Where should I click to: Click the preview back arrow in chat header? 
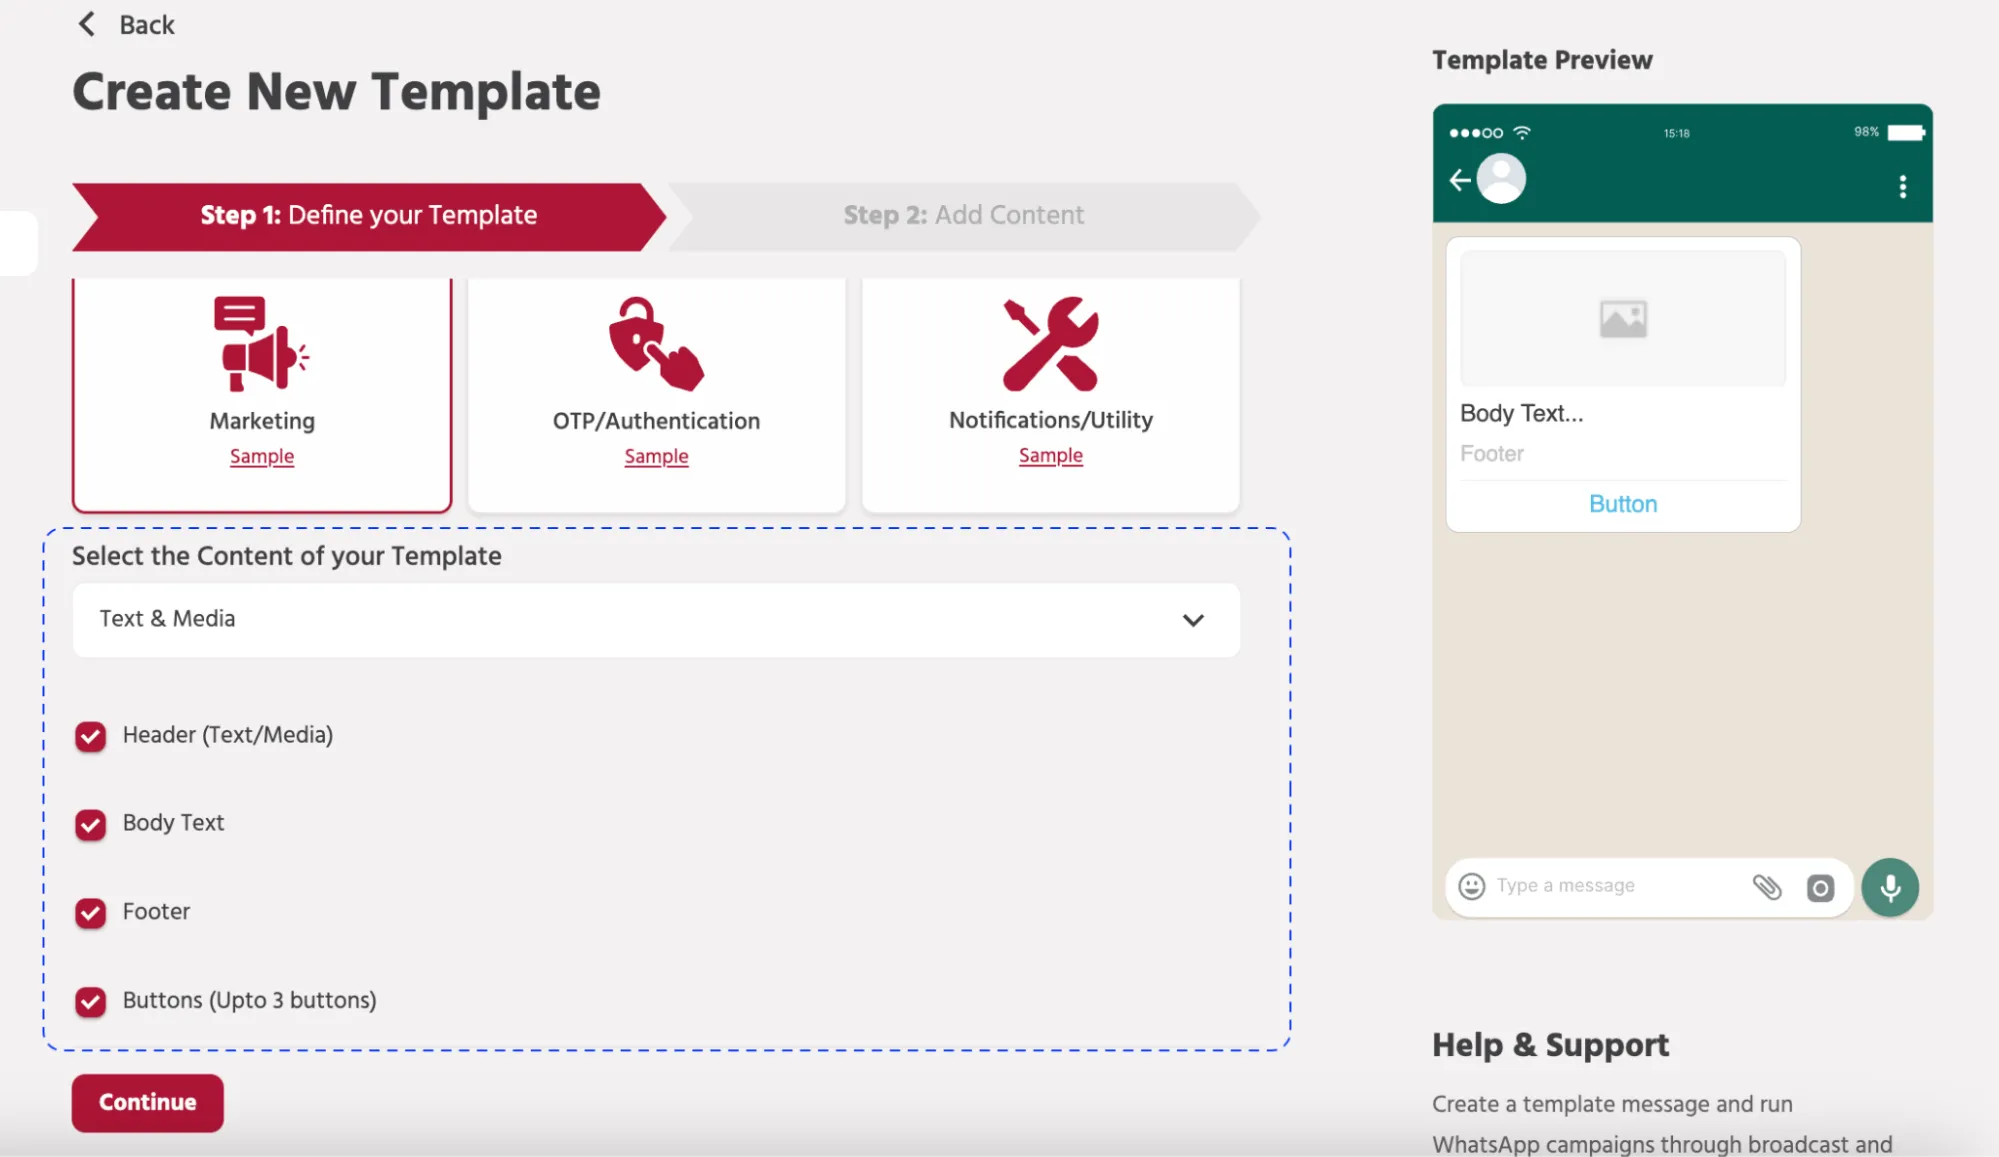1460,180
